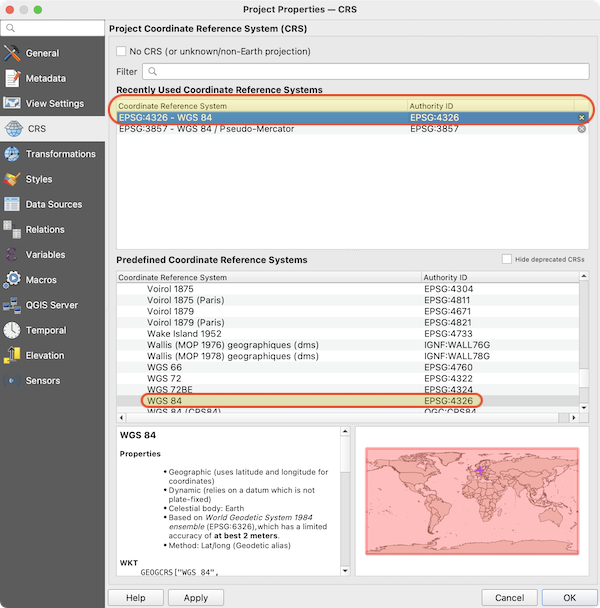Screen dimensions: 600x608
Task: Click predefined Authority ID column header
Action: [500, 277]
